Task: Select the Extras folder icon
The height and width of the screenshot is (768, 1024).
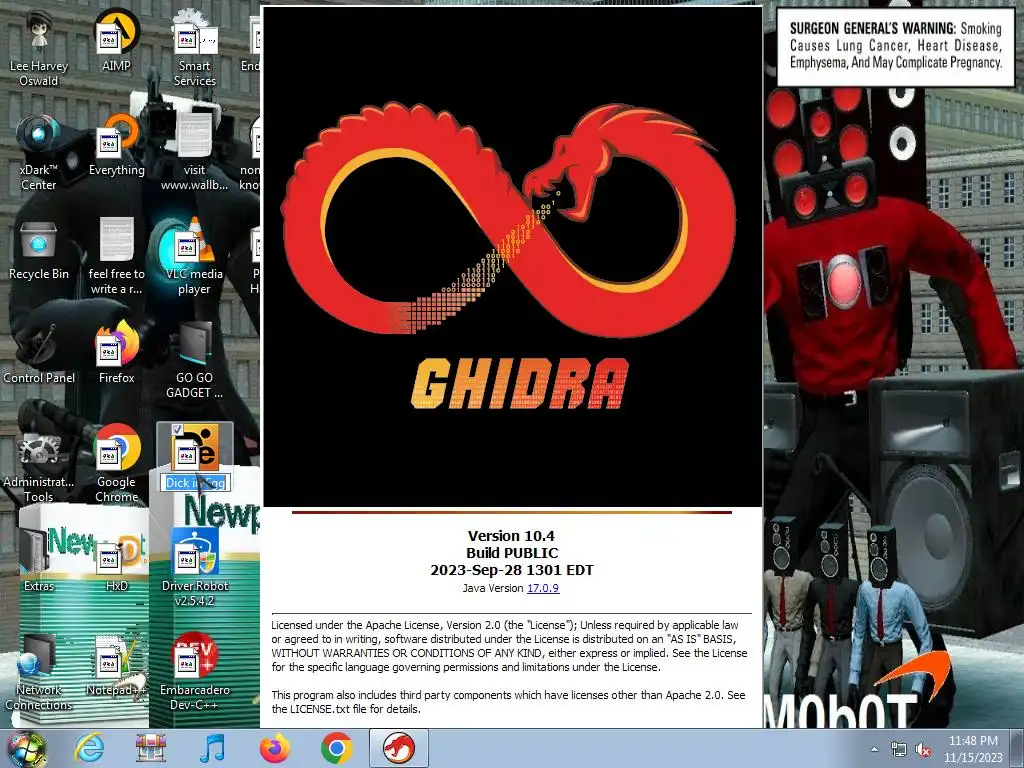Action: [x=39, y=560]
